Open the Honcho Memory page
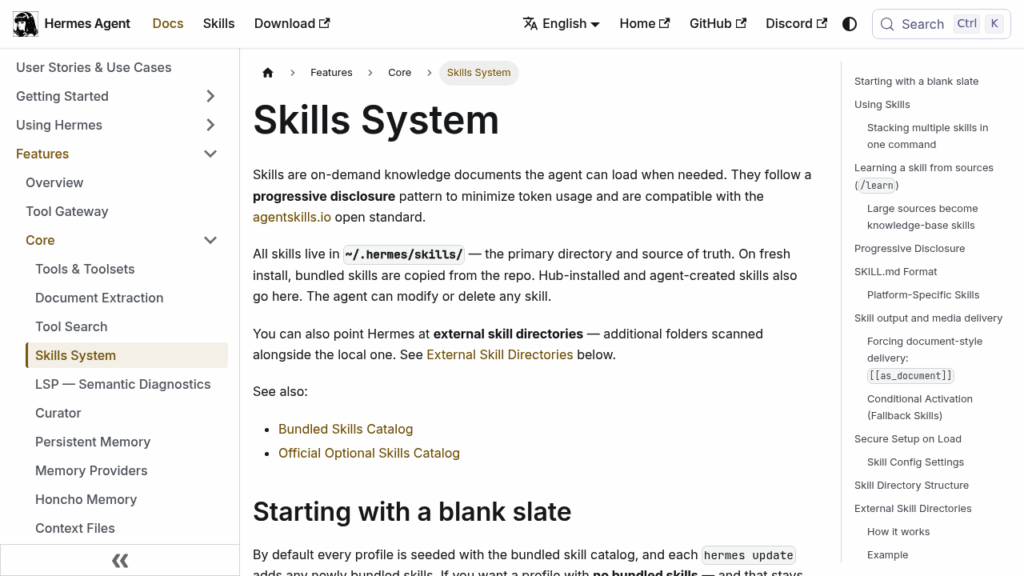 point(86,499)
